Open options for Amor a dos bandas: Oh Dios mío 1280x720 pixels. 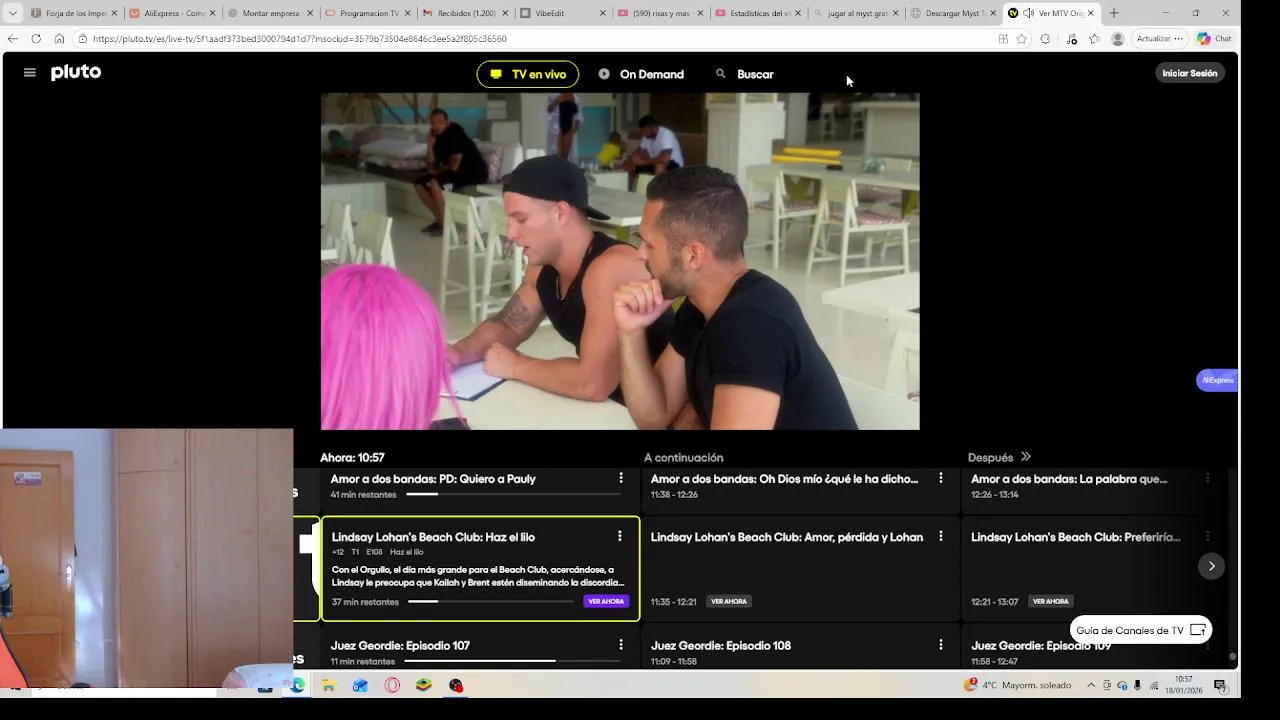(940, 478)
